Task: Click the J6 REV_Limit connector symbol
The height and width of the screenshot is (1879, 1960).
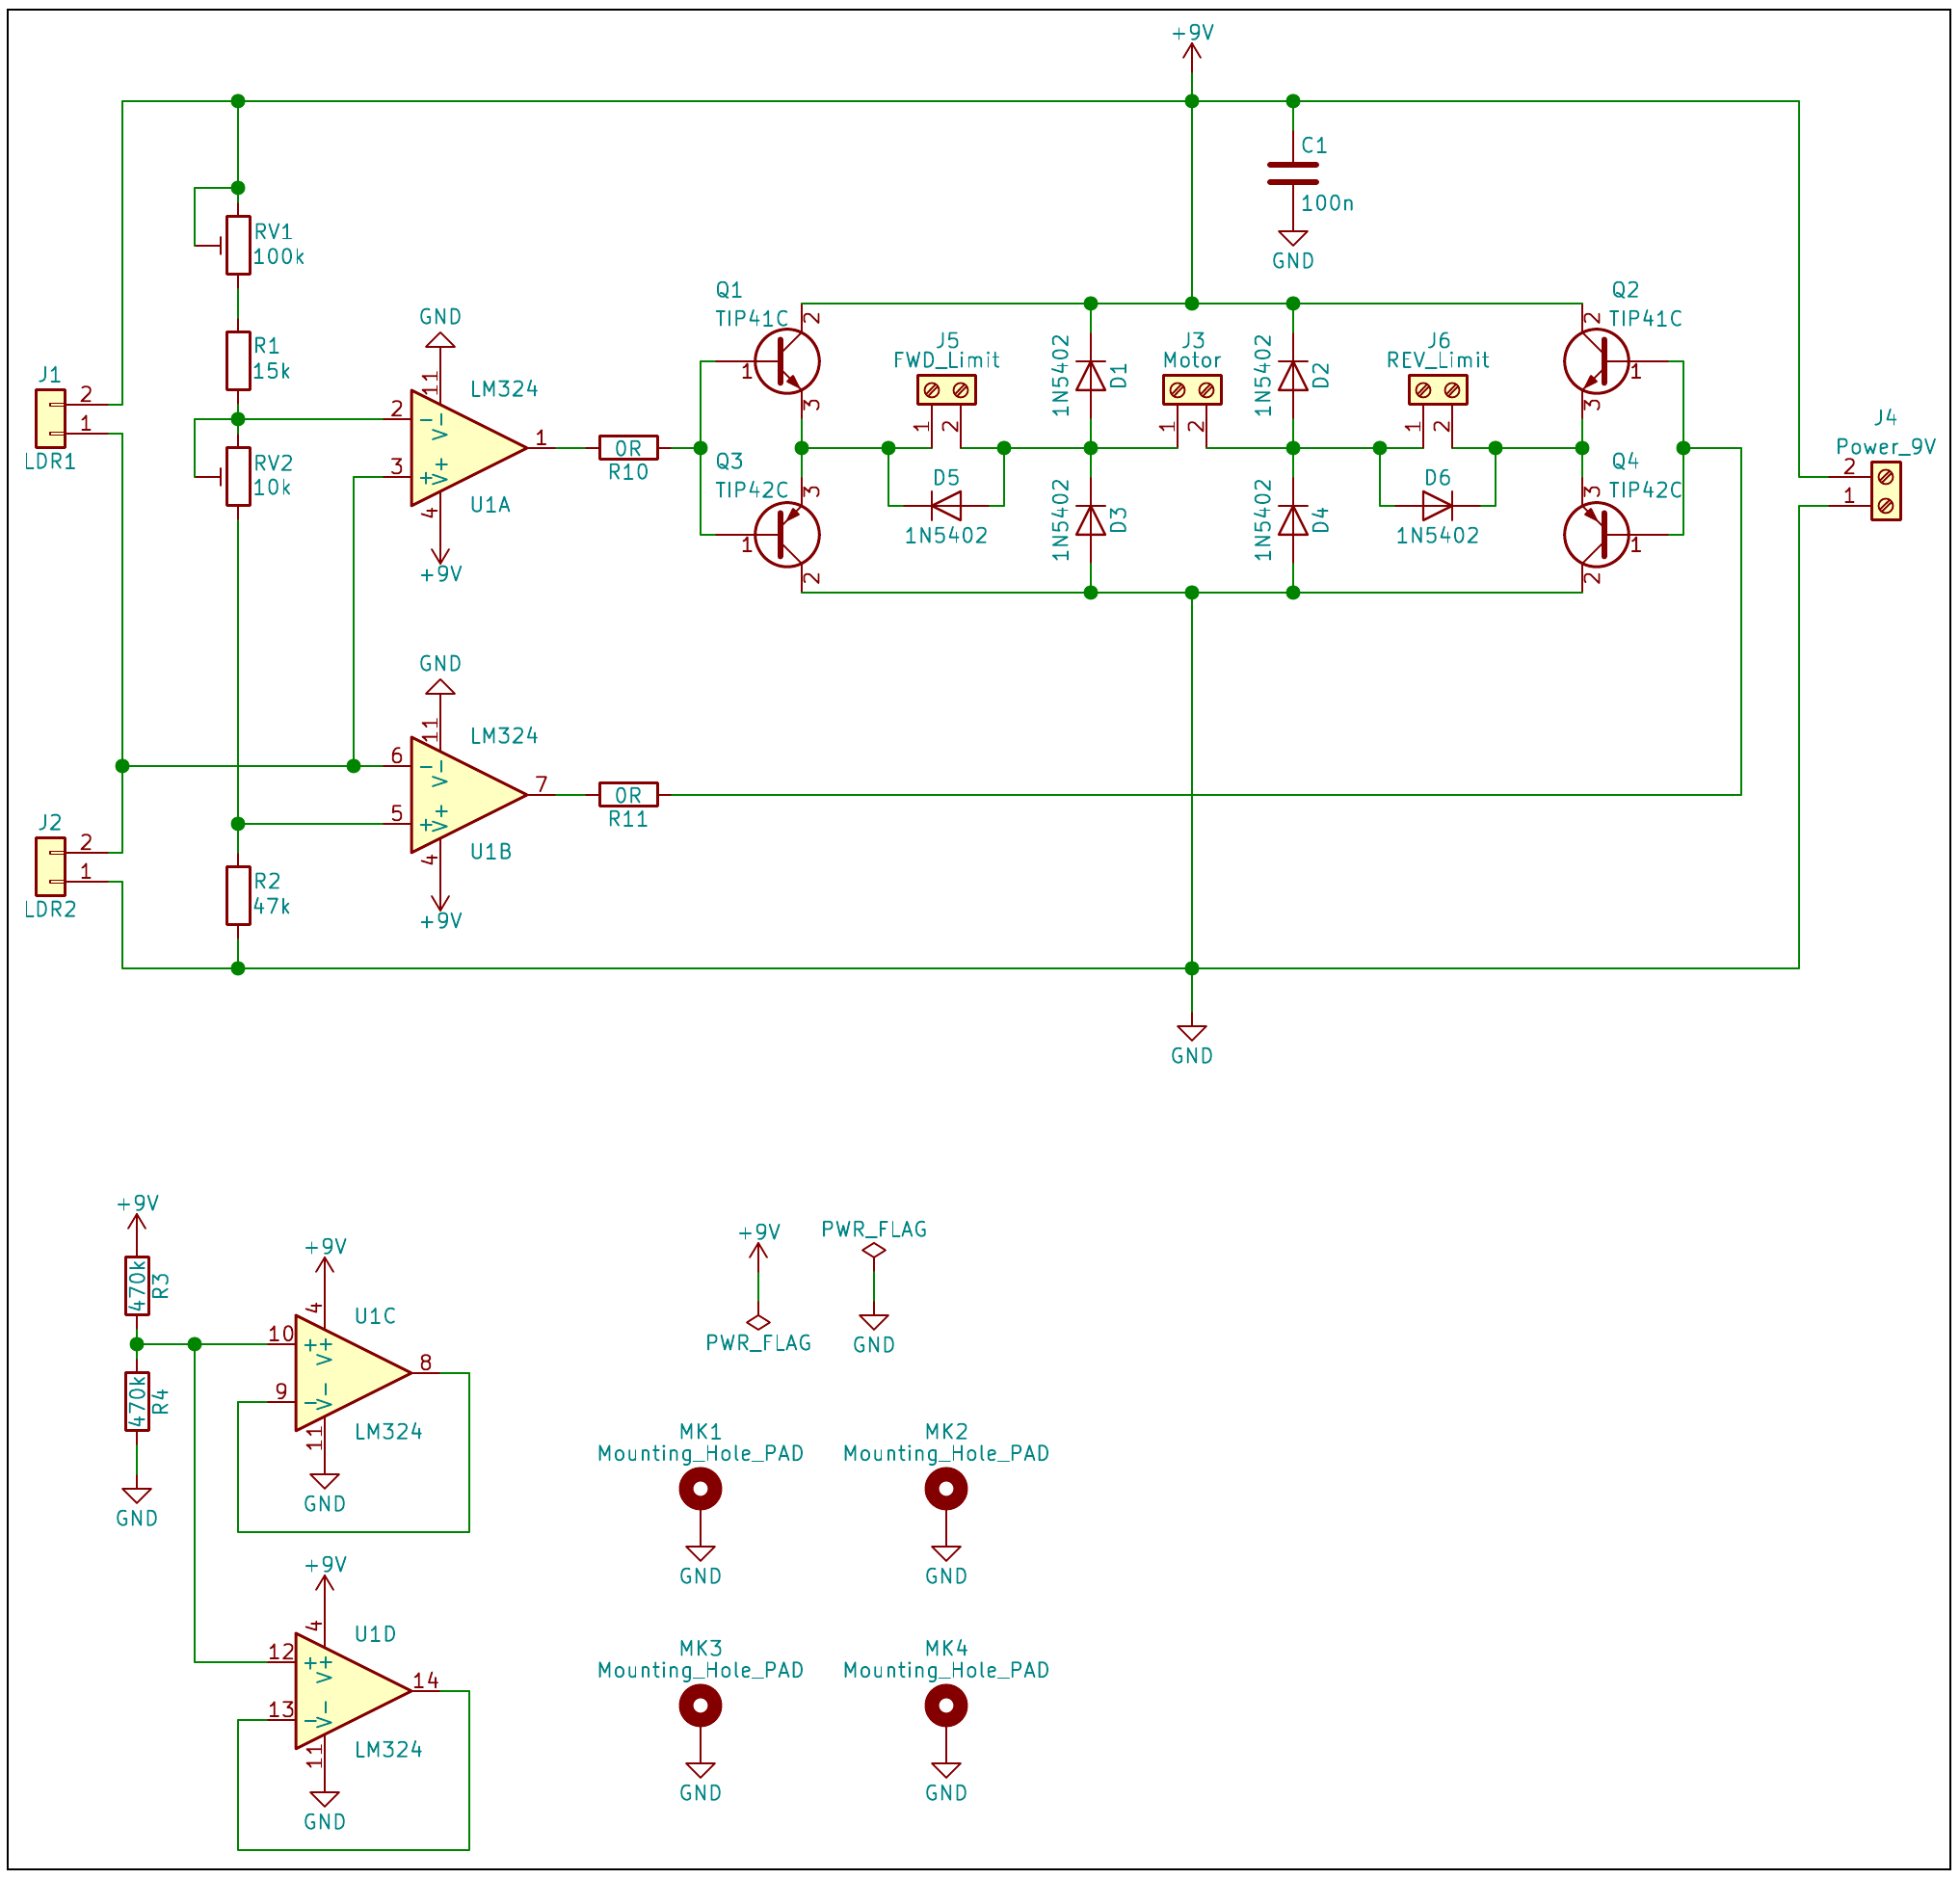Action: point(1437,390)
